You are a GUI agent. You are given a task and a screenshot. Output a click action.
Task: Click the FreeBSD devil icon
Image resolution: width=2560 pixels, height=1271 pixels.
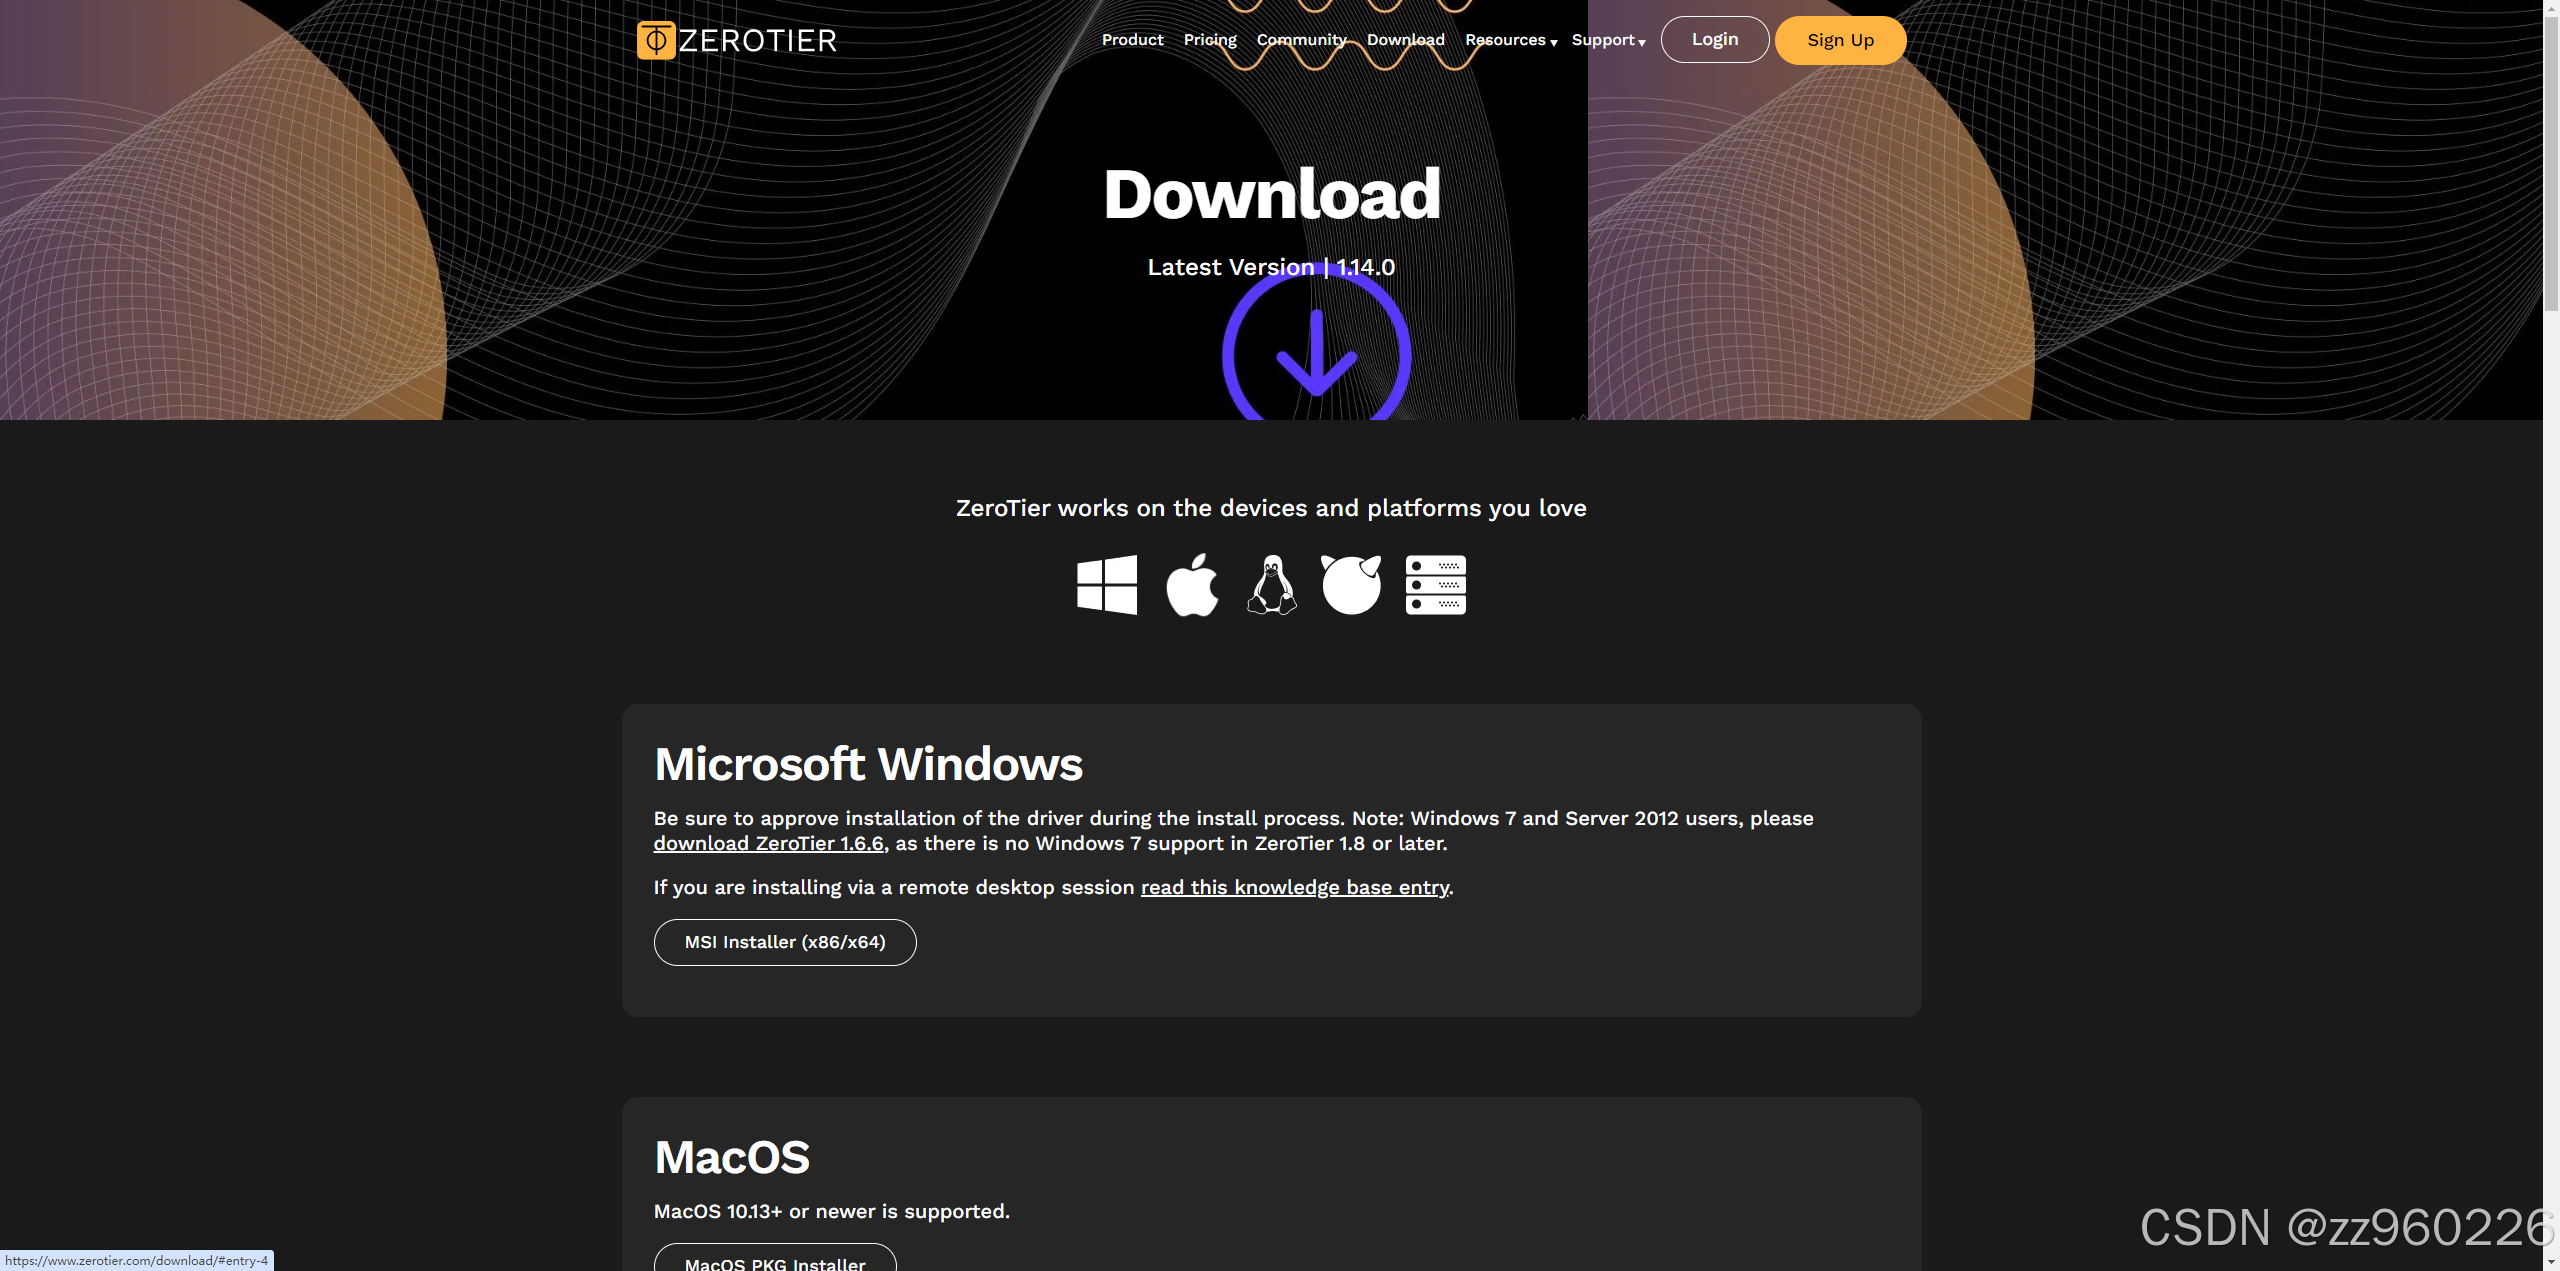tap(1351, 585)
